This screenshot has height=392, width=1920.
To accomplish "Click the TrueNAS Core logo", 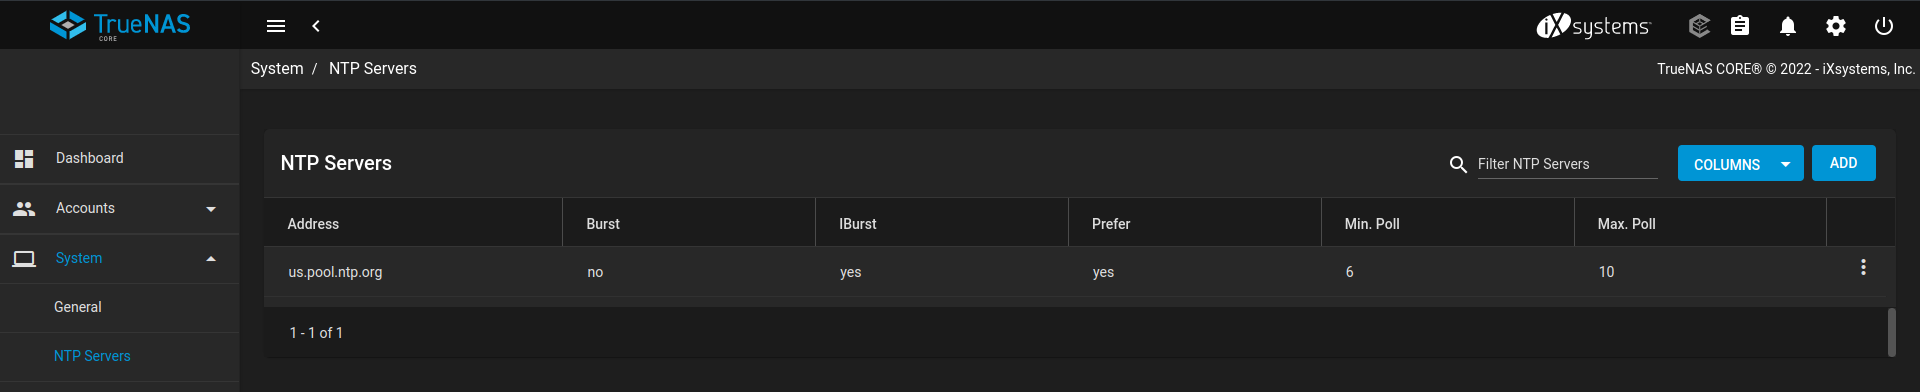I will click(x=120, y=25).
